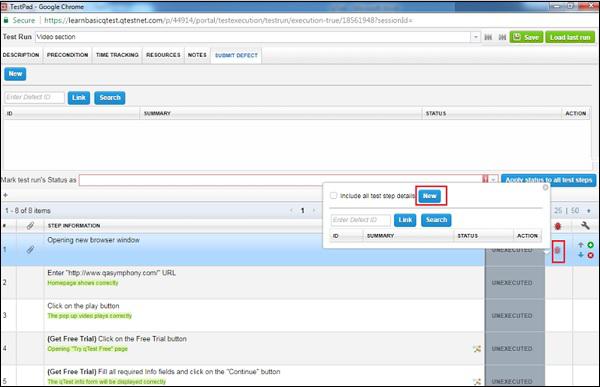Check Include all test step details

[334, 196]
